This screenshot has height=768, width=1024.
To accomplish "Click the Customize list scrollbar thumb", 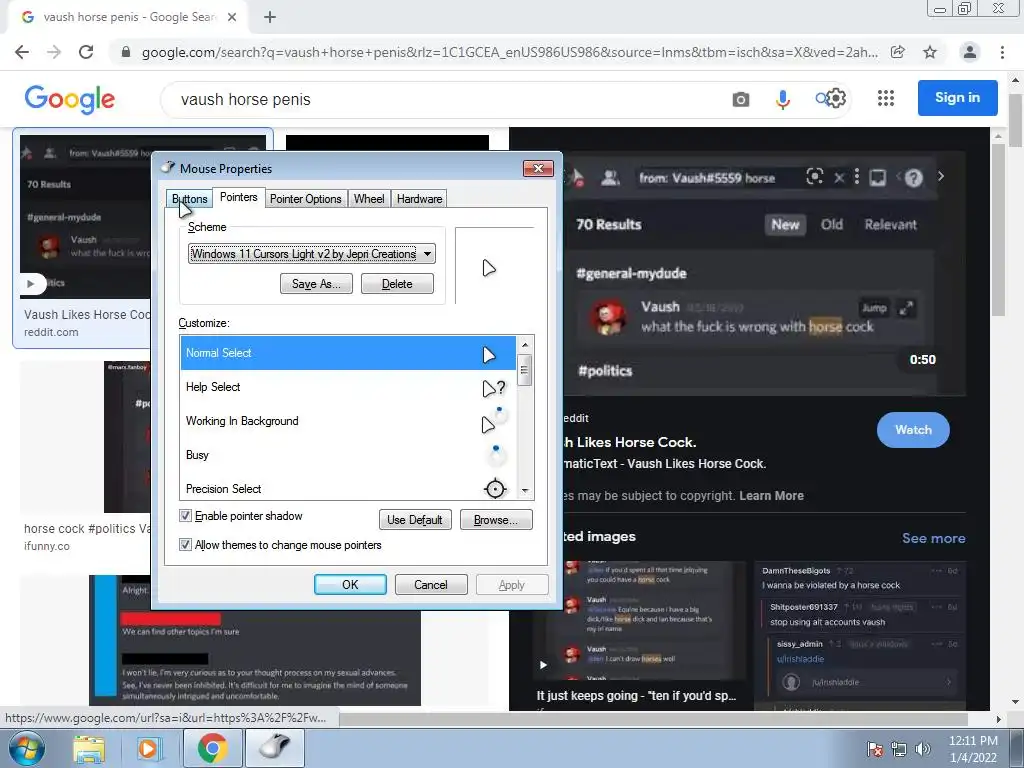I will click(525, 370).
